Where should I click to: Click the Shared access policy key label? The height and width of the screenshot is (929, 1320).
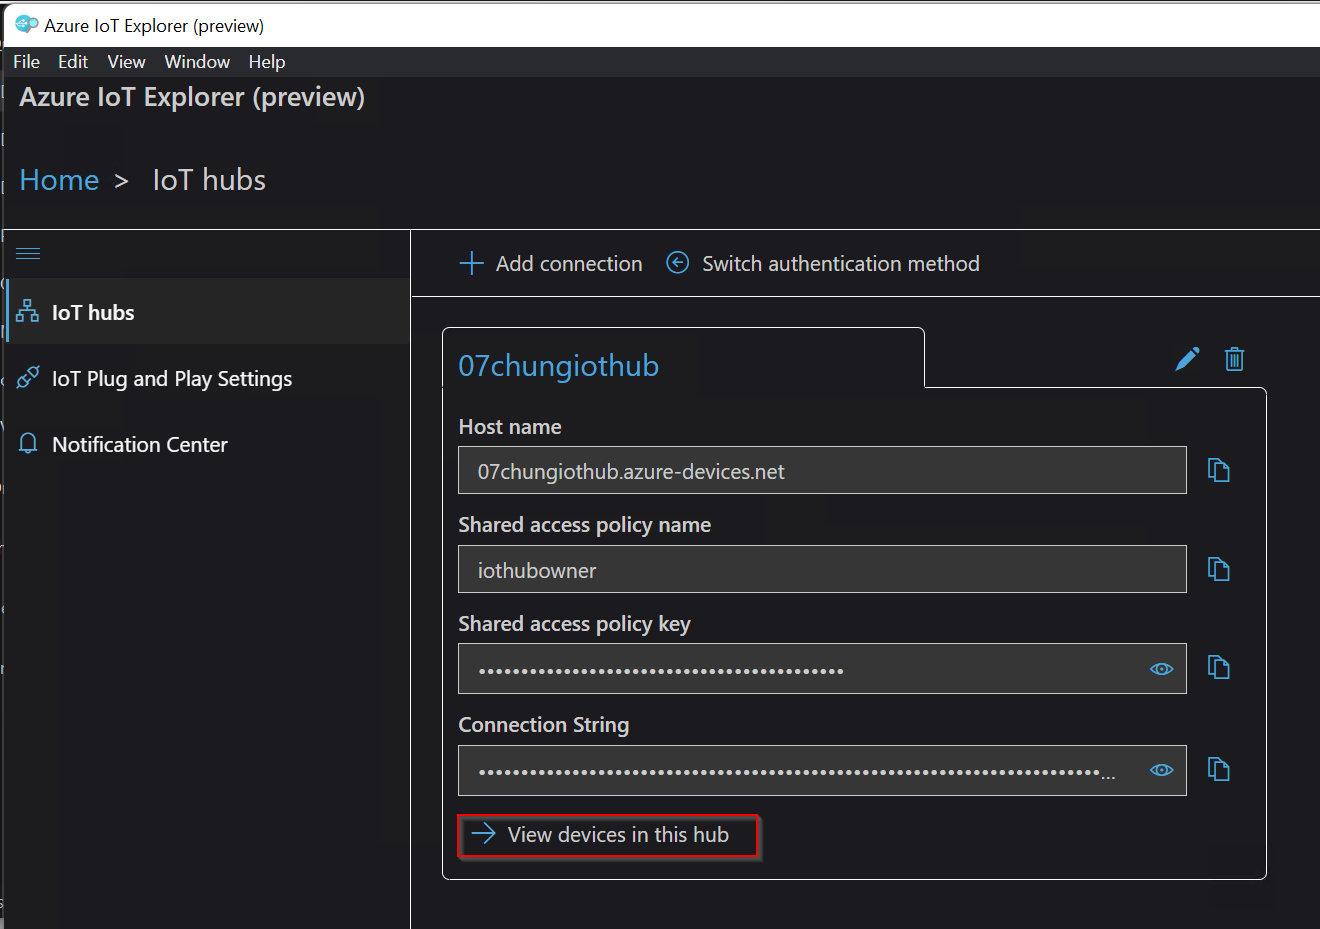click(x=575, y=624)
